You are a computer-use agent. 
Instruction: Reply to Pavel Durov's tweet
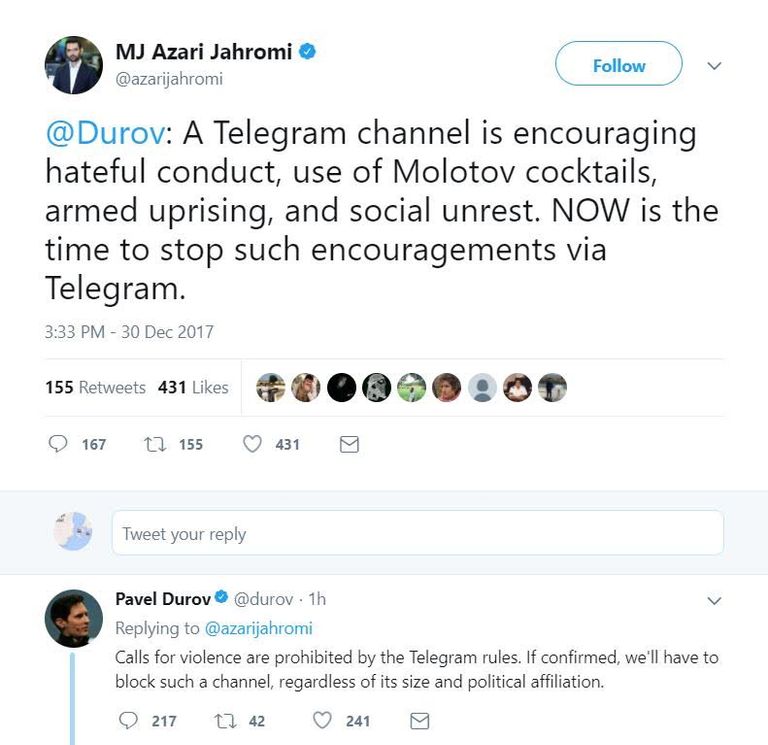[128, 720]
